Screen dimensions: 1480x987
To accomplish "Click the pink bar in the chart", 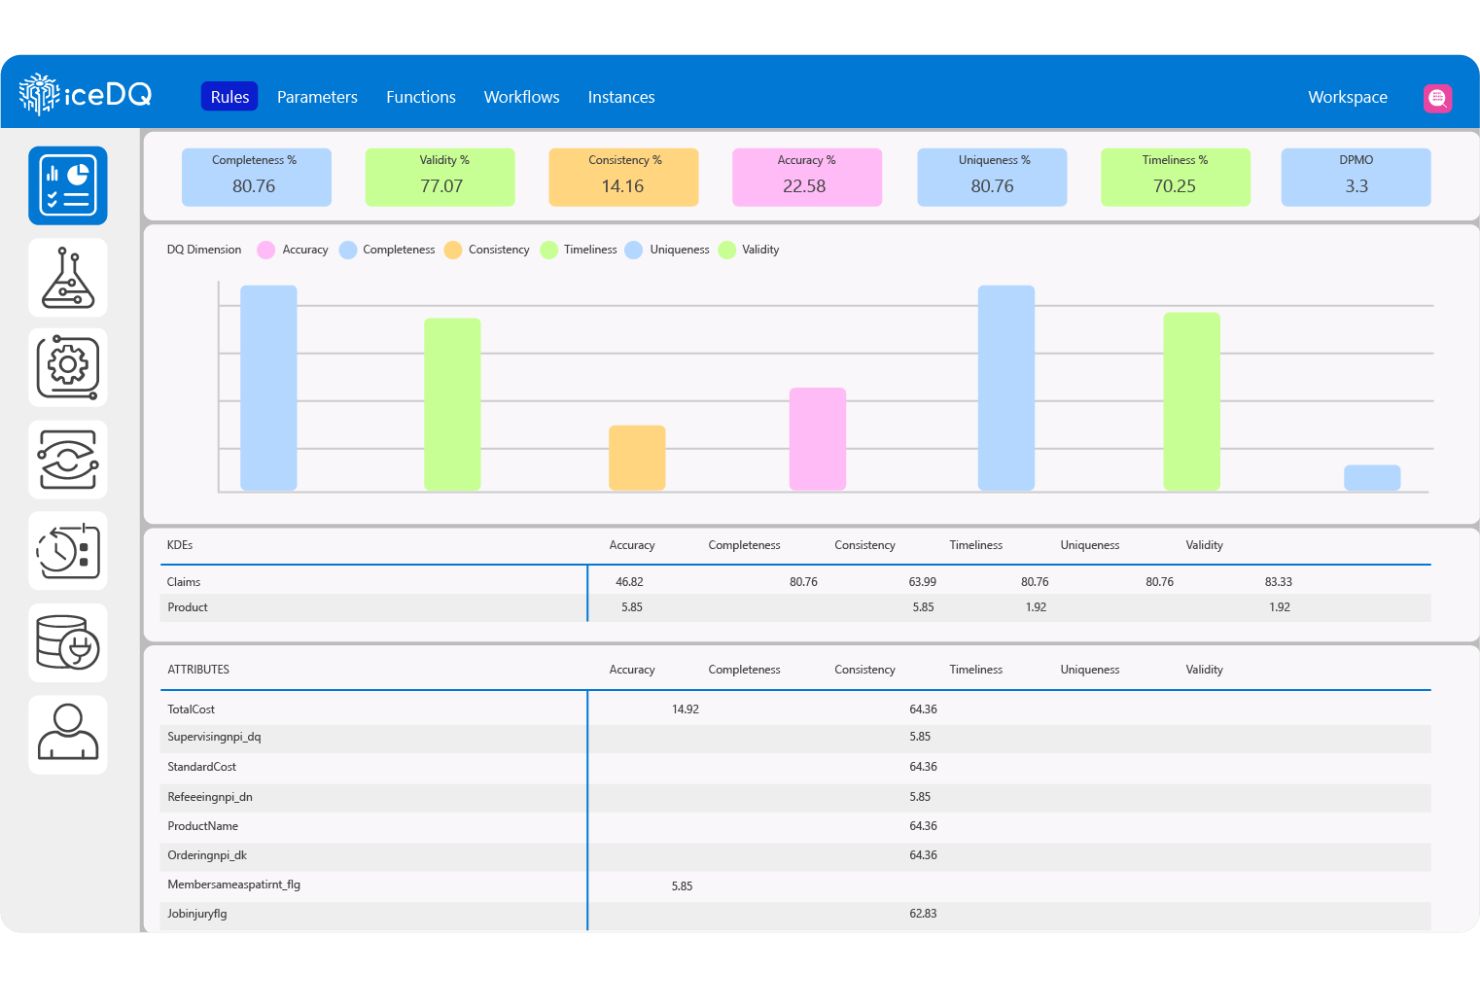I will 818,439.
